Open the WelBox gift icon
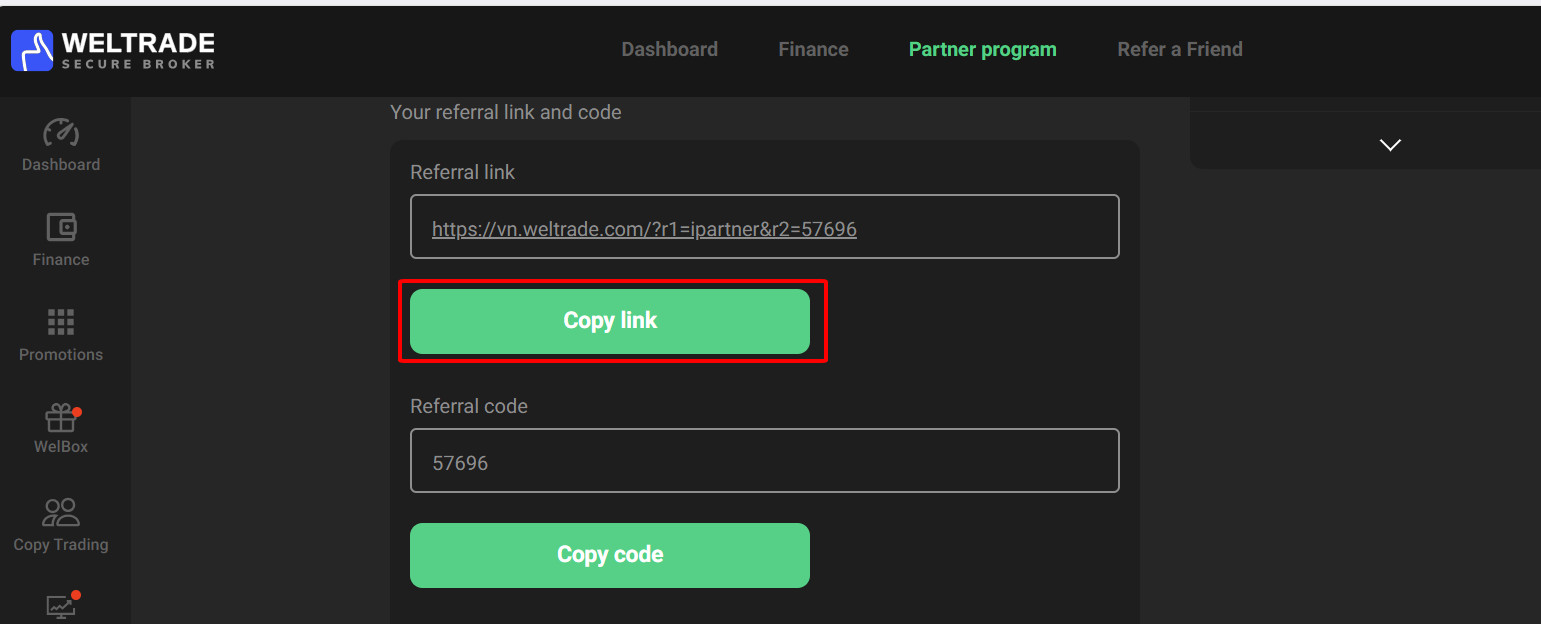The height and width of the screenshot is (624, 1541). [61, 418]
